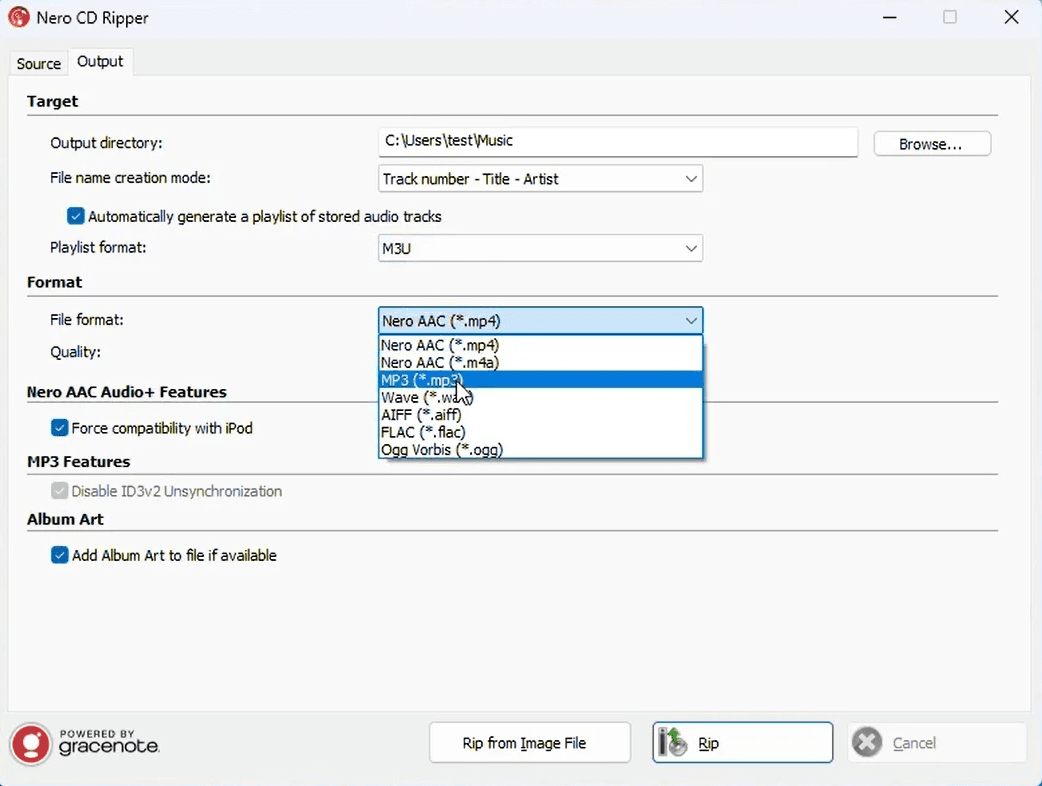This screenshot has height=786, width=1042.
Task: Pick AIFF (*.aiff) format option
Action: (x=540, y=415)
